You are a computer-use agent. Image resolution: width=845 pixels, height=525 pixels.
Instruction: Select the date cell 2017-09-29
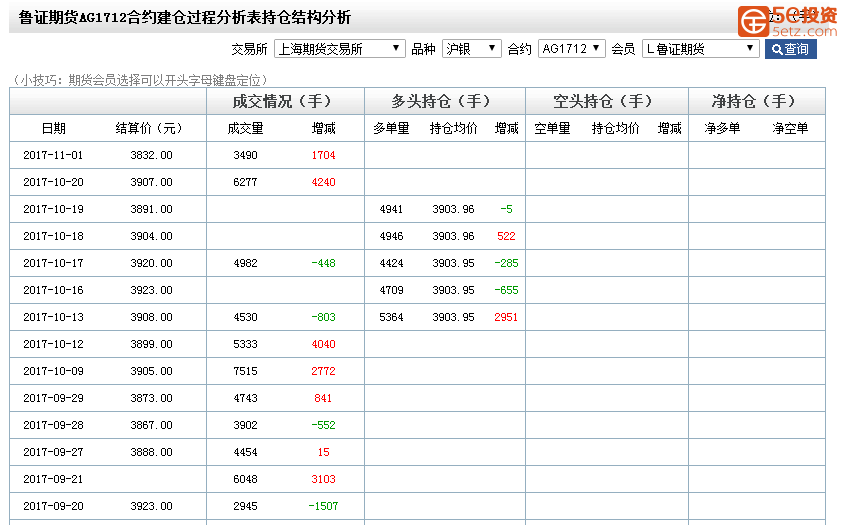53,398
